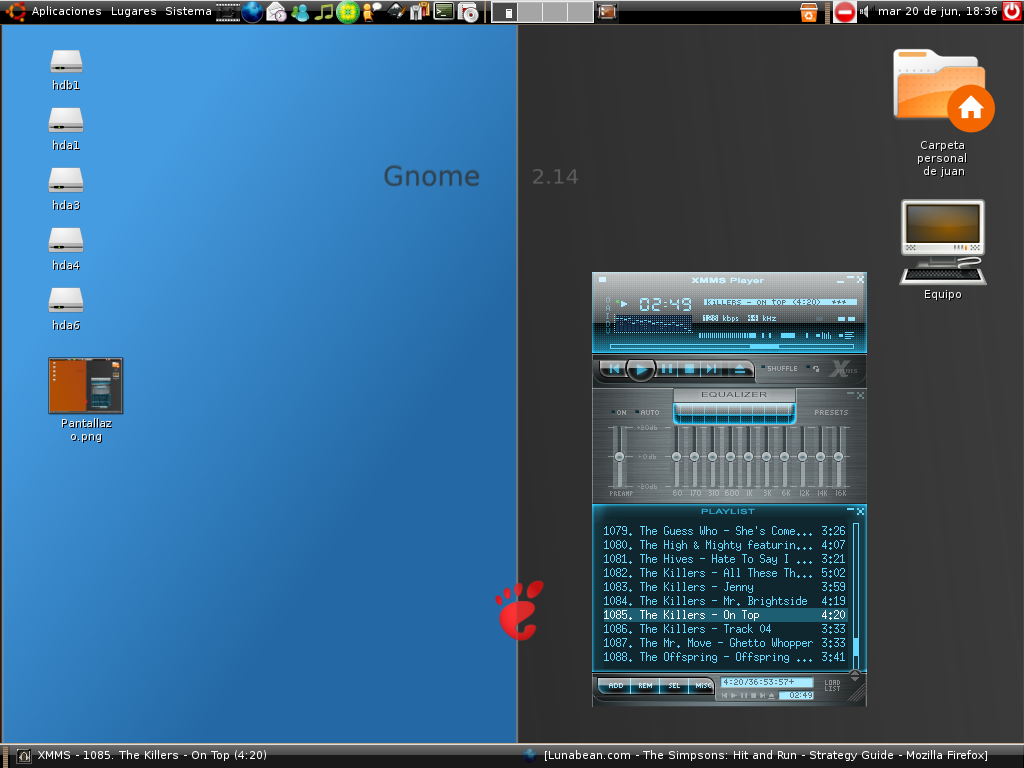Click the 16K equalizer slider
Image resolution: width=1024 pixels, height=768 pixels.
839,456
